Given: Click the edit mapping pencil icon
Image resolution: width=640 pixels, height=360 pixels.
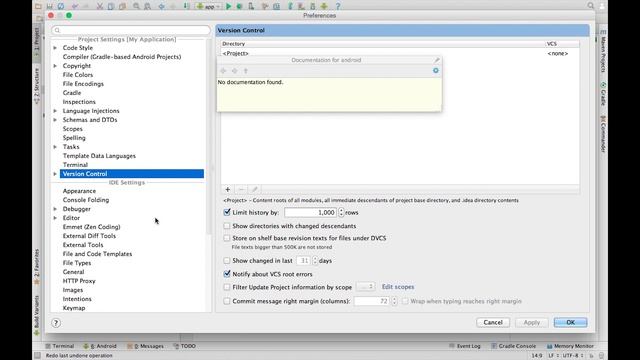Looking at the screenshot, I should pyautogui.click(x=255, y=189).
